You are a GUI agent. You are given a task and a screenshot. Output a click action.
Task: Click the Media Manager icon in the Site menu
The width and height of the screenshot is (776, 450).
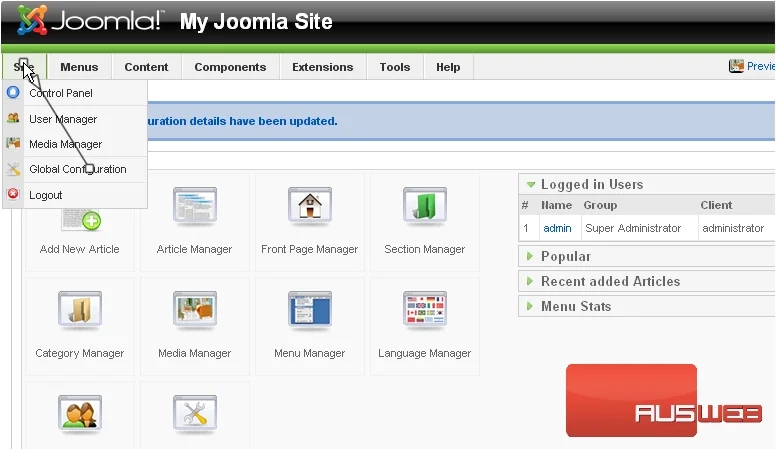(x=13, y=144)
